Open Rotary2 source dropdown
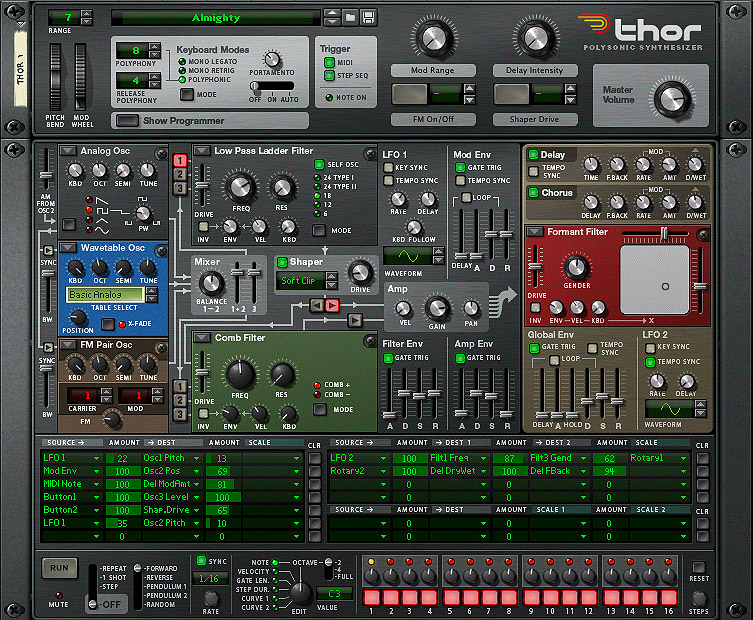Image resolution: width=753 pixels, height=620 pixels. pyautogui.click(x=383, y=472)
